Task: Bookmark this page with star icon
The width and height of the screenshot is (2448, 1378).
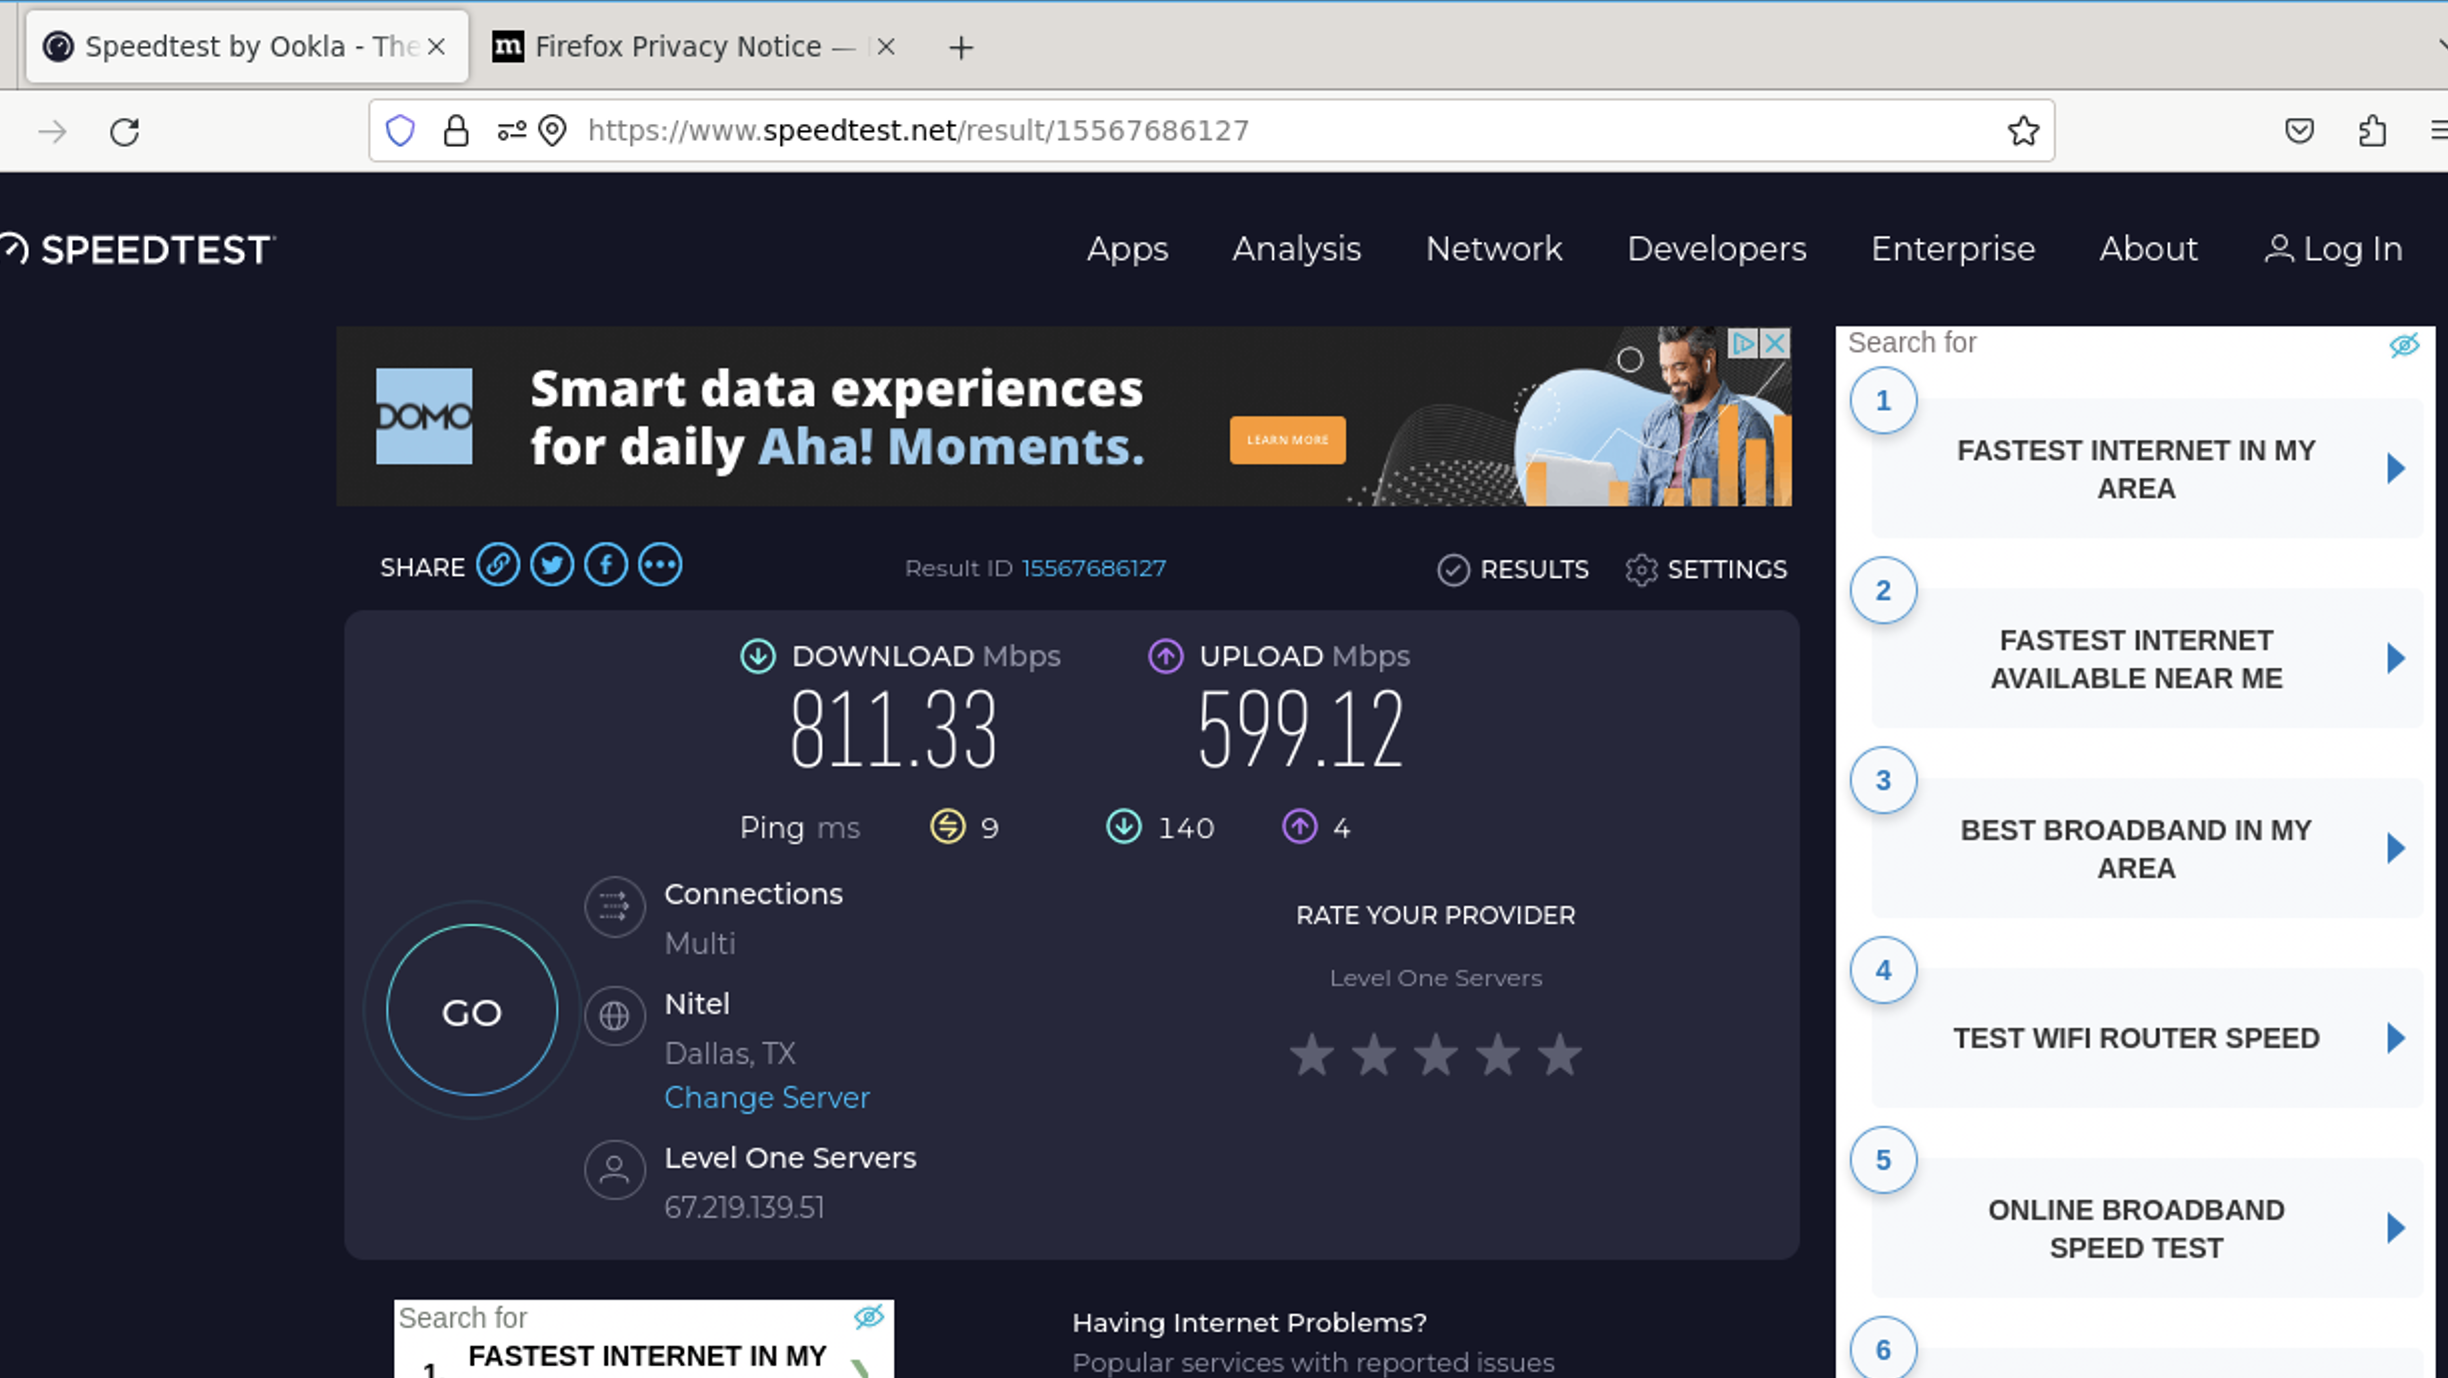Action: pos(2023,131)
